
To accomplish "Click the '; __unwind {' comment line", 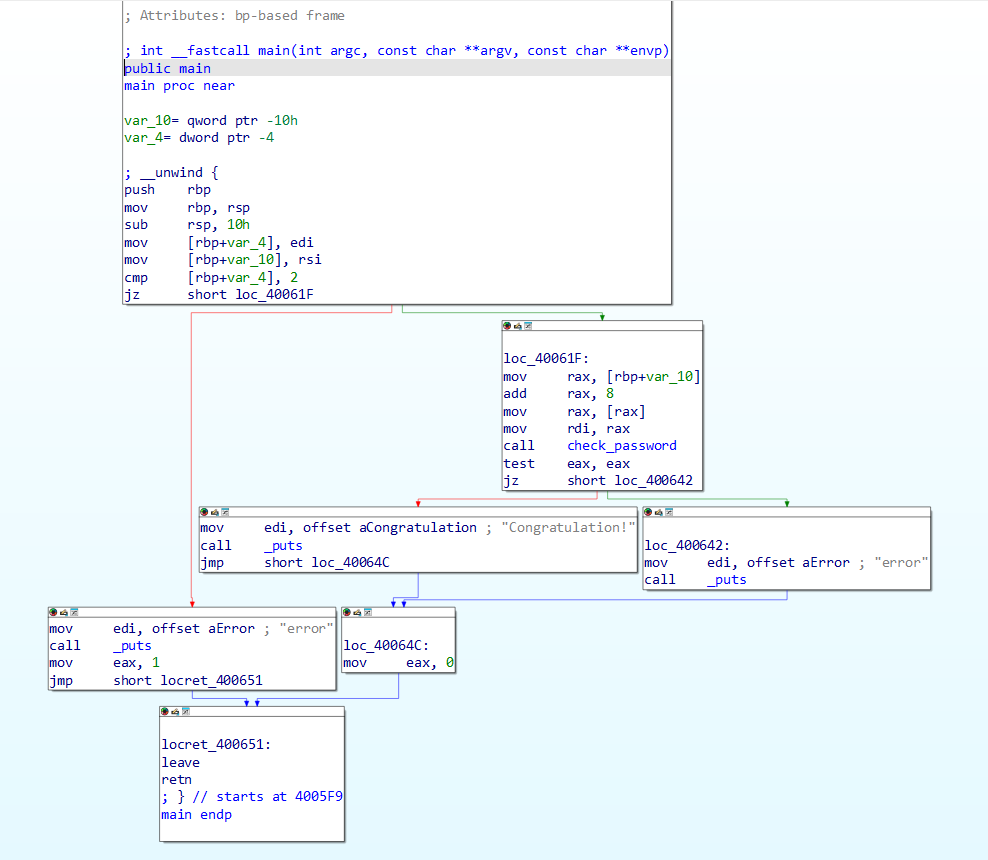I will (x=171, y=173).
